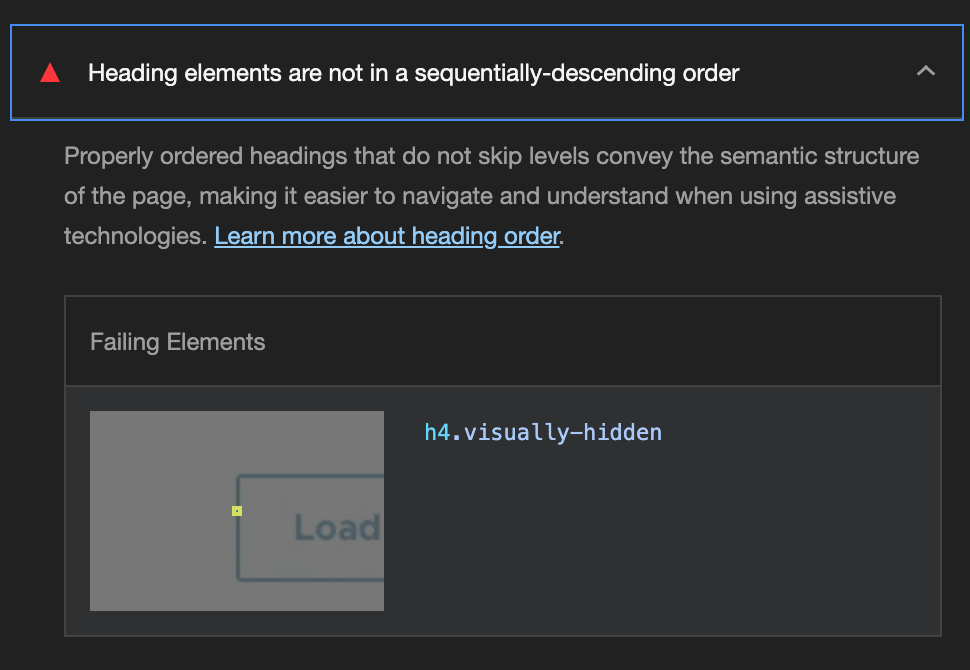Open the failing element screenshot thumbnail
970x670 pixels.
tap(237, 510)
